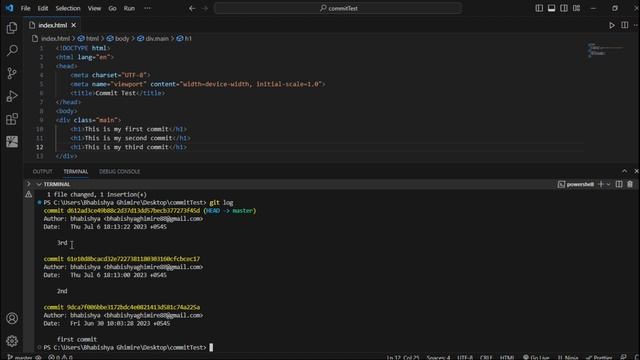Toggle the secondary side bar
The image size is (640, 360).
(x=564, y=8)
